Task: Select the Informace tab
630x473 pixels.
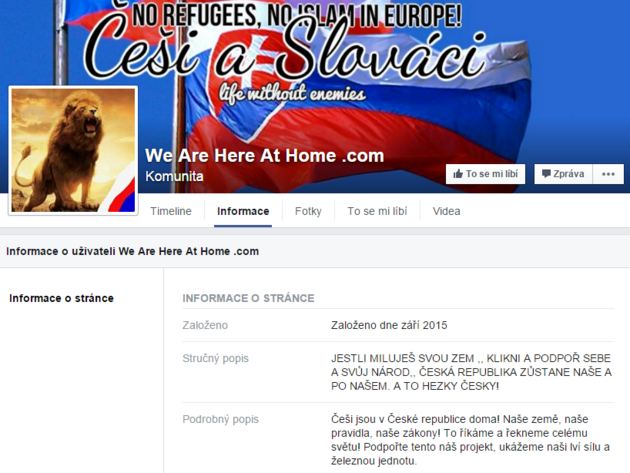Action: coord(243,211)
